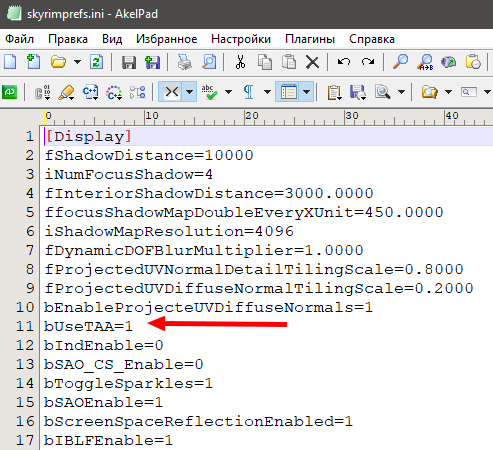Place the cursor on the bUseTAA=1 line
This screenshot has width=493, height=450.
pos(88,326)
